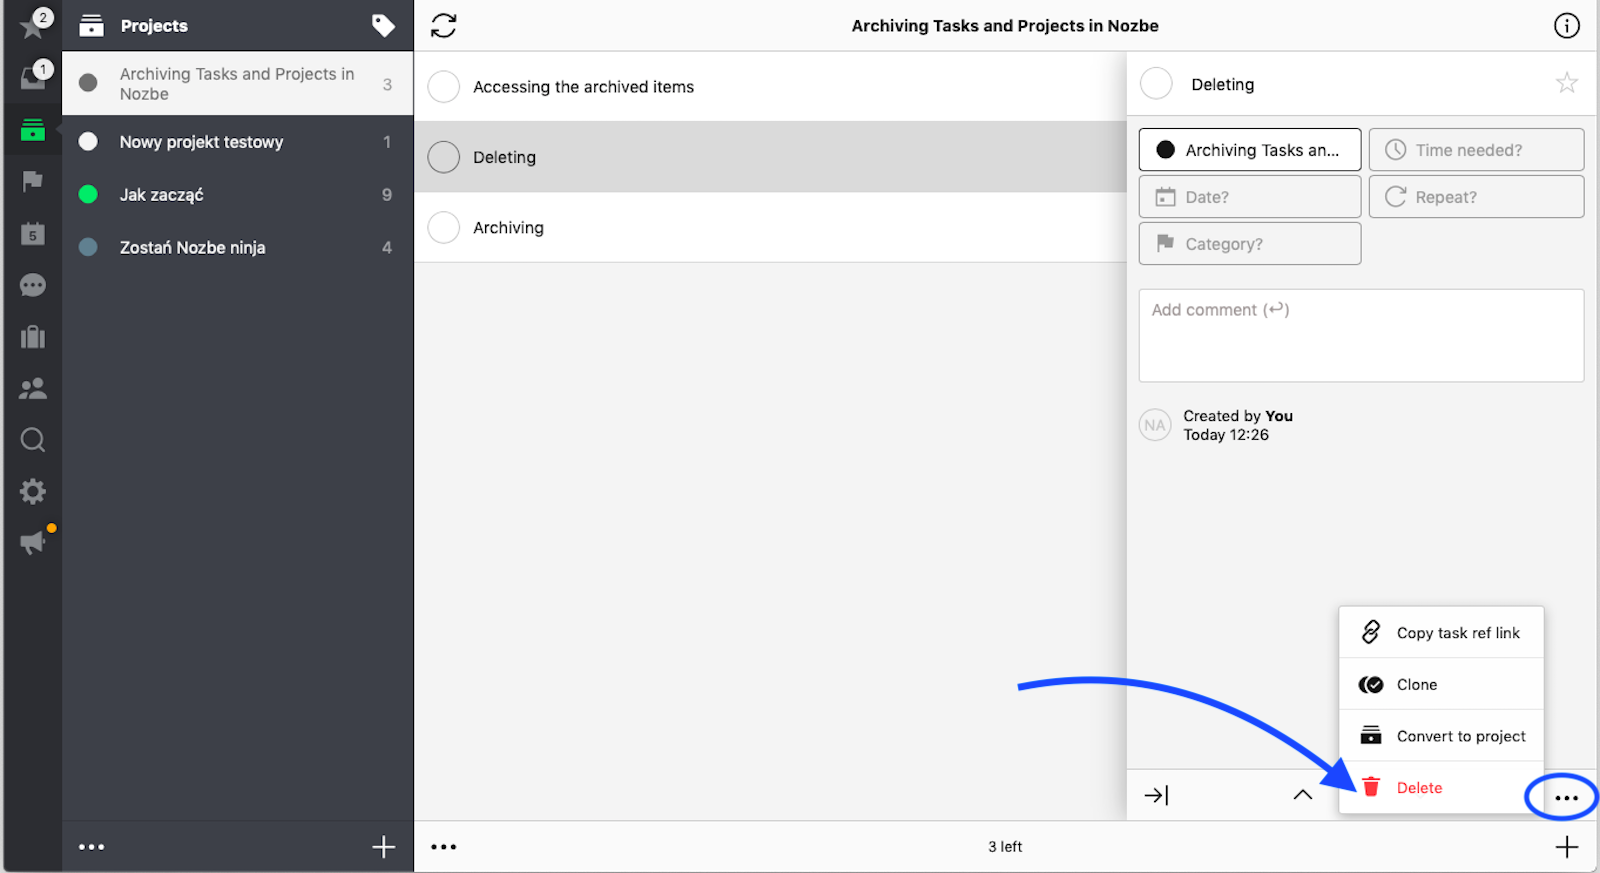1600x873 pixels.
Task: Click the labels tag icon in Projects header
Action: click(x=383, y=25)
